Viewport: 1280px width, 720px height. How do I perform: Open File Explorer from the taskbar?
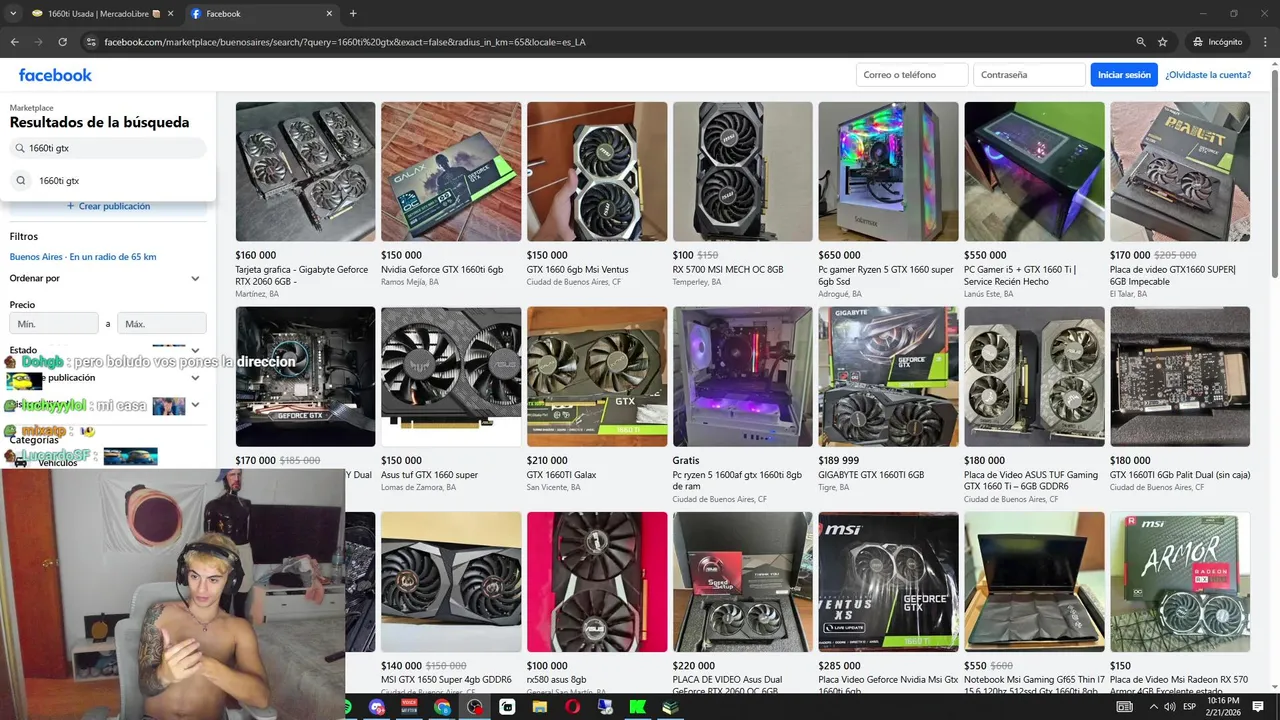(540, 707)
